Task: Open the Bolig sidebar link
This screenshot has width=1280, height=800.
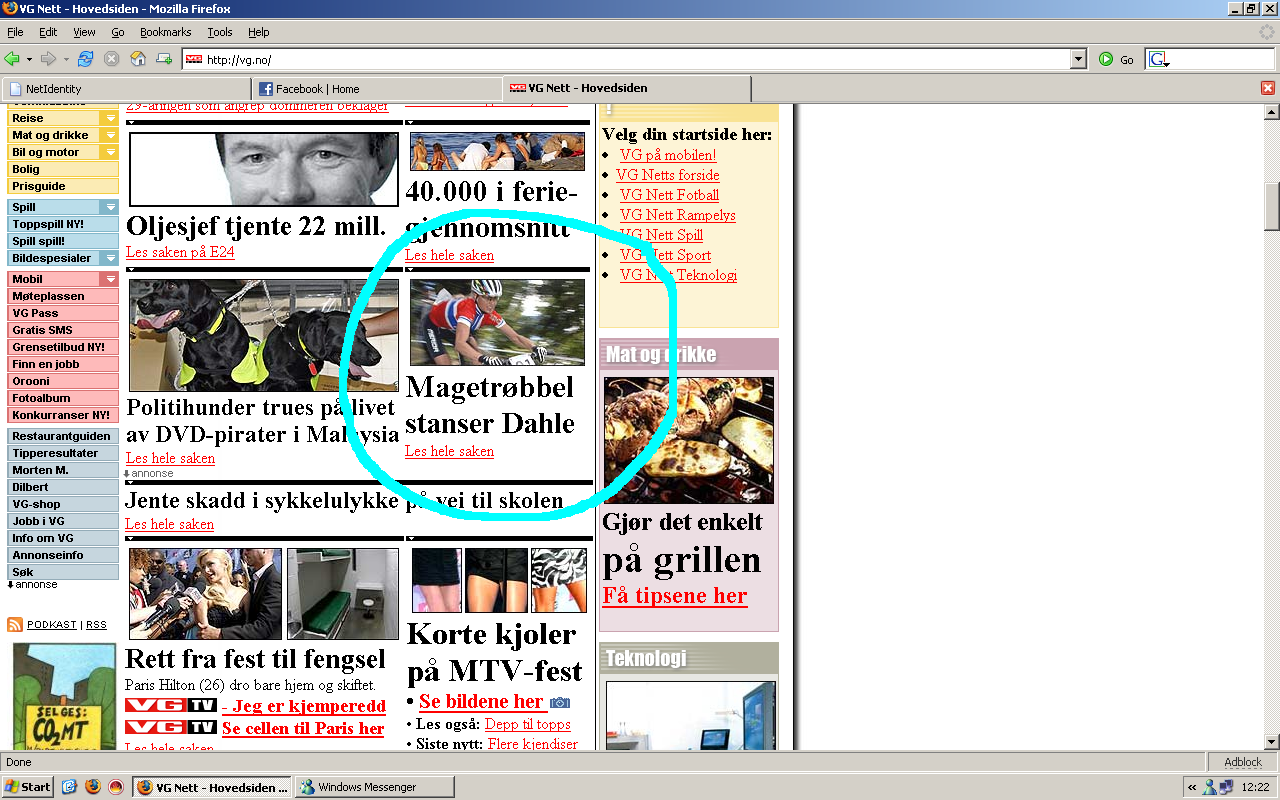Action: click(63, 169)
